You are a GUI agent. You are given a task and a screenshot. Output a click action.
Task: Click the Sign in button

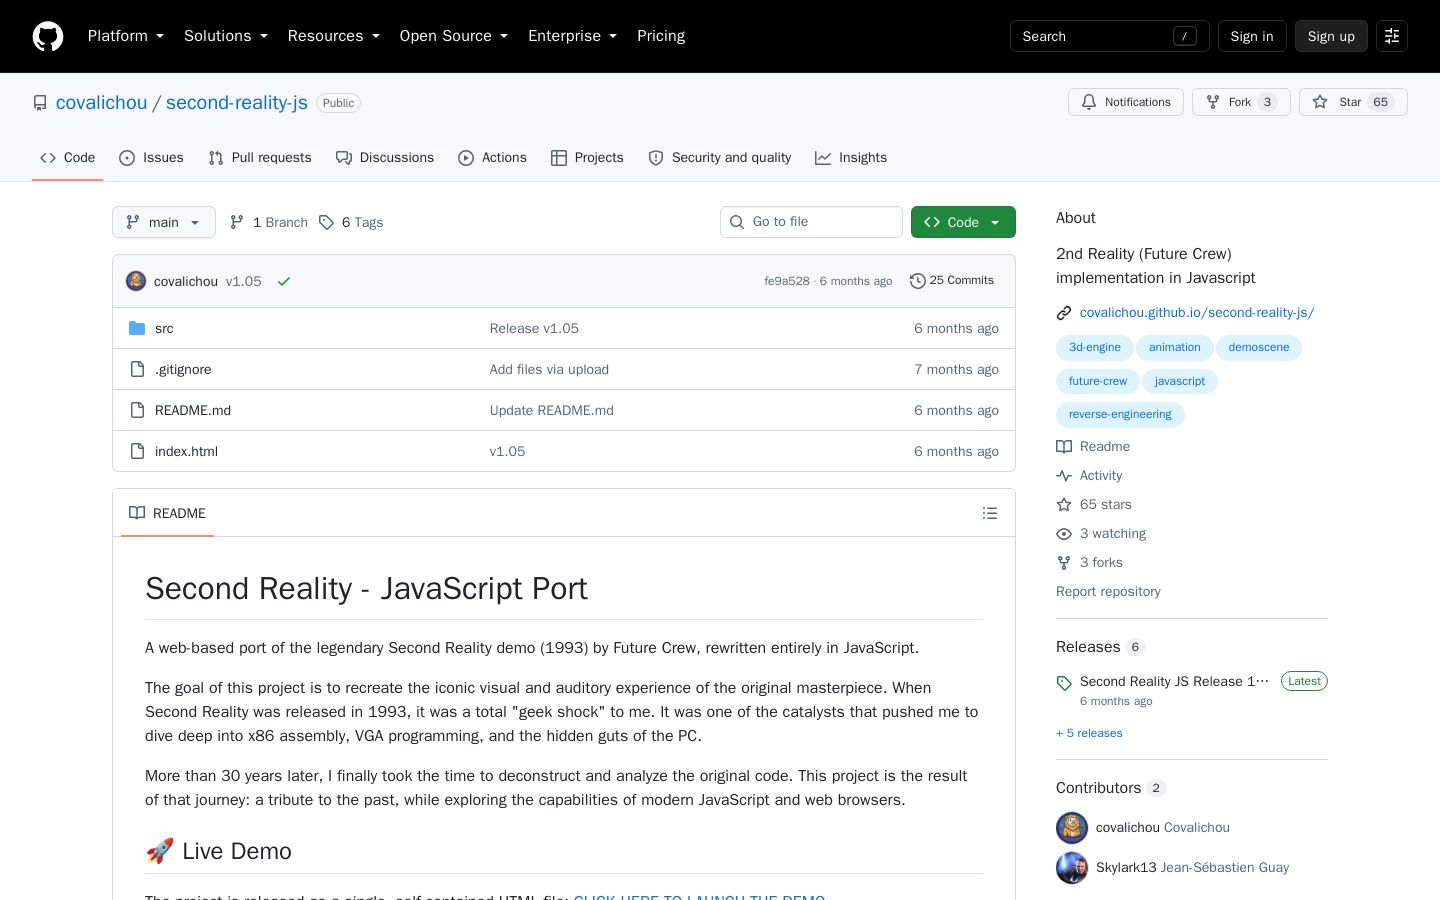1252,36
